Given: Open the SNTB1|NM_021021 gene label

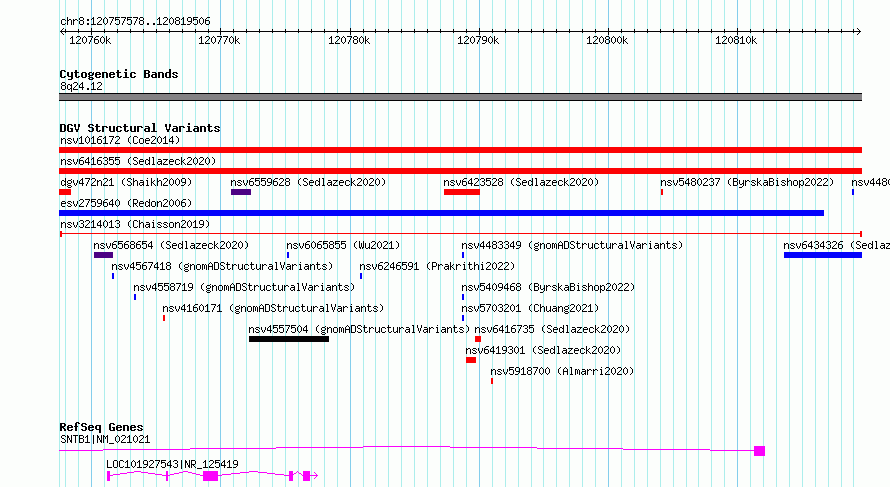Looking at the screenshot, I should click(x=105, y=439).
